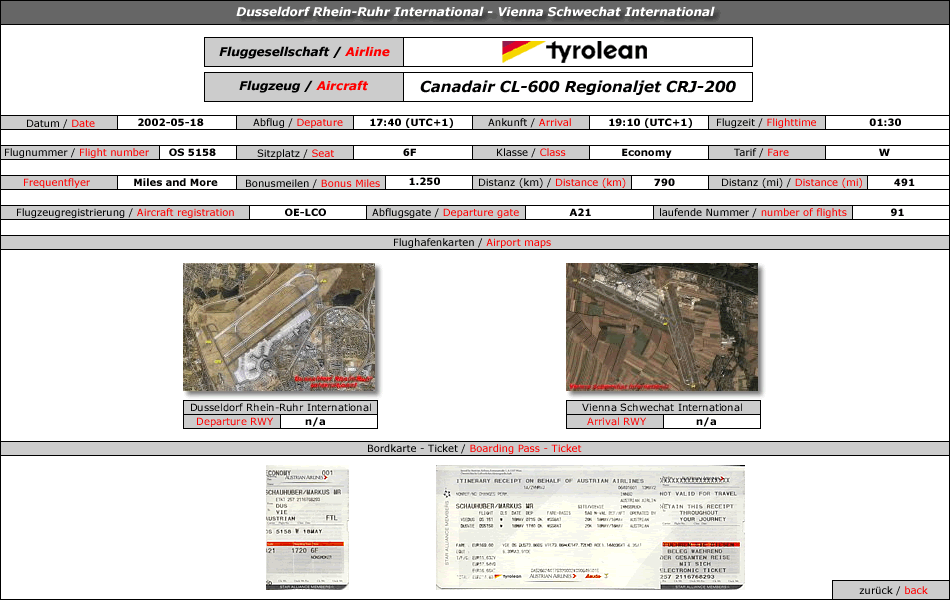This screenshot has height=600, width=950.
Task: Click the page title route header
Action: coord(475,12)
